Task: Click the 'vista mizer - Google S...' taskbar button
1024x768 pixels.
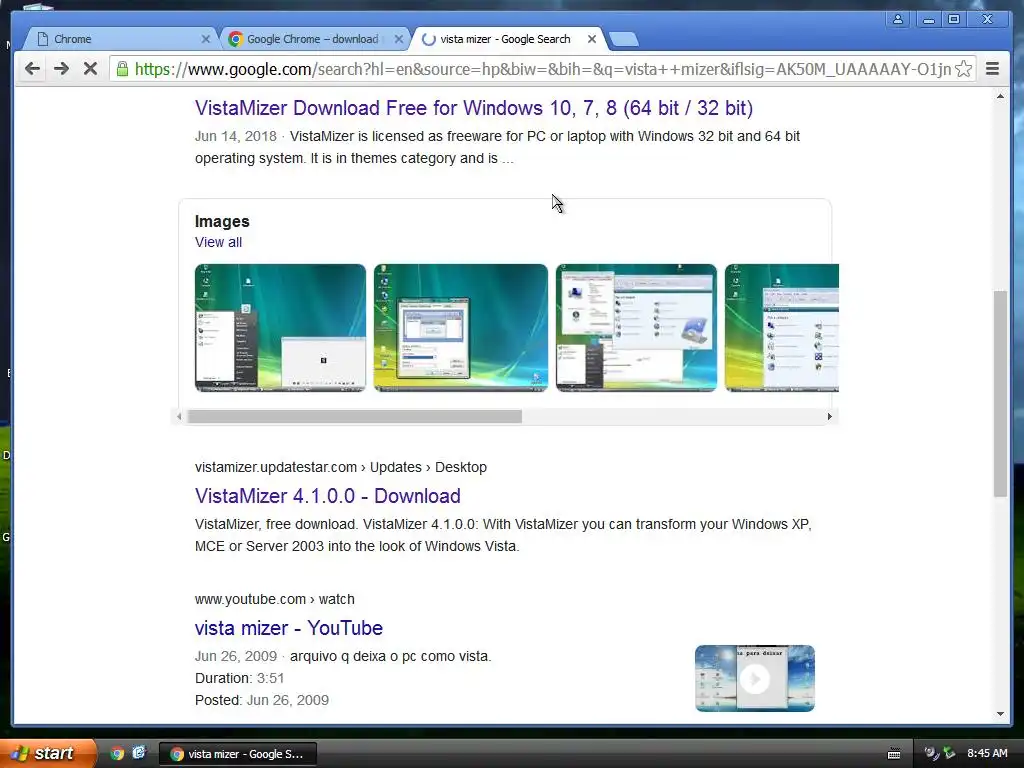Action: 238,754
